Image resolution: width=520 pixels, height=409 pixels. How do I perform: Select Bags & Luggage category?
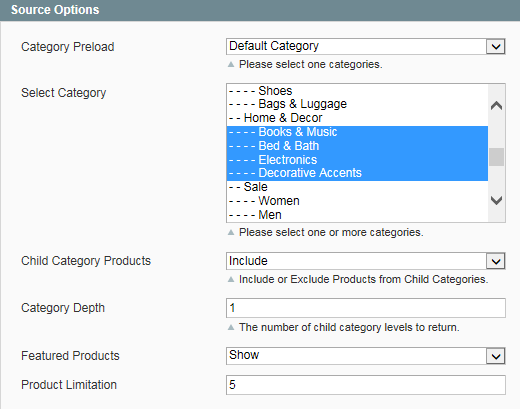[357, 104]
